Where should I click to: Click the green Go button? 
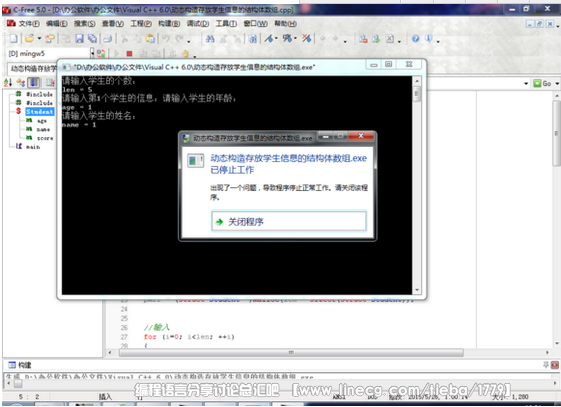coord(542,83)
